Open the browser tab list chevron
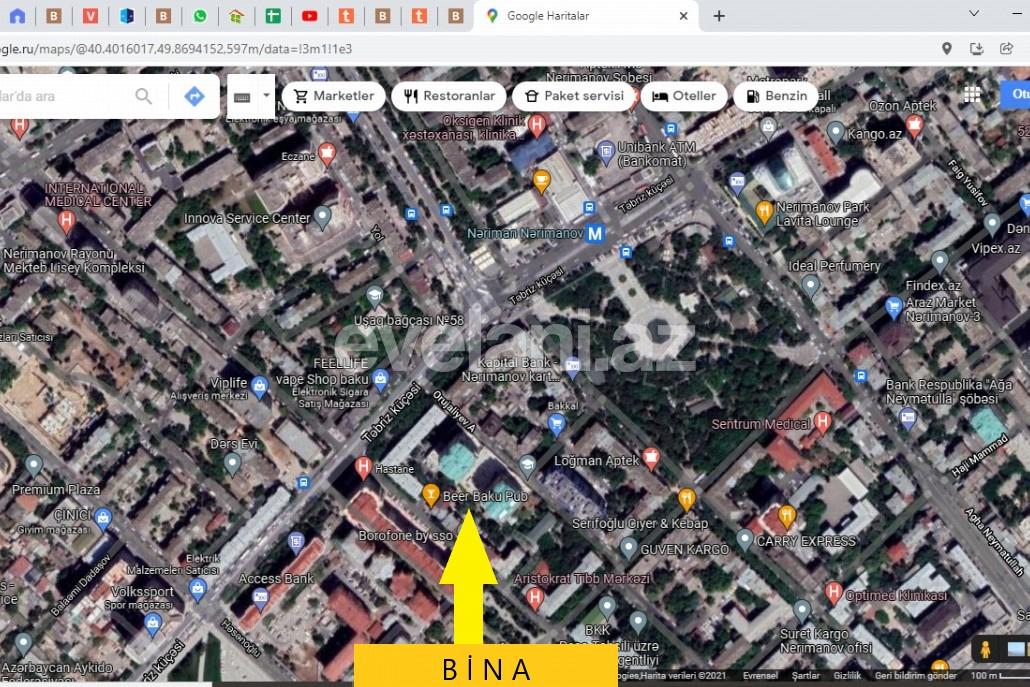1030x687 pixels. pos(973,13)
